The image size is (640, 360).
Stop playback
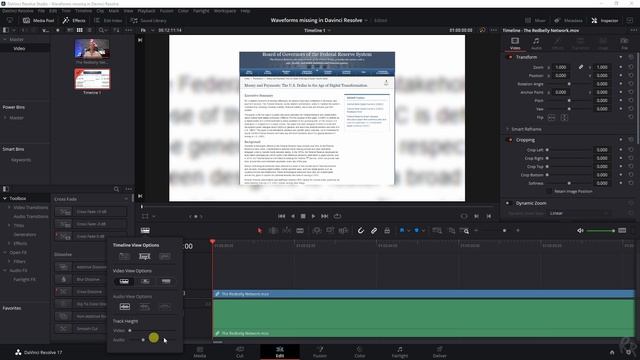(x=303, y=216)
